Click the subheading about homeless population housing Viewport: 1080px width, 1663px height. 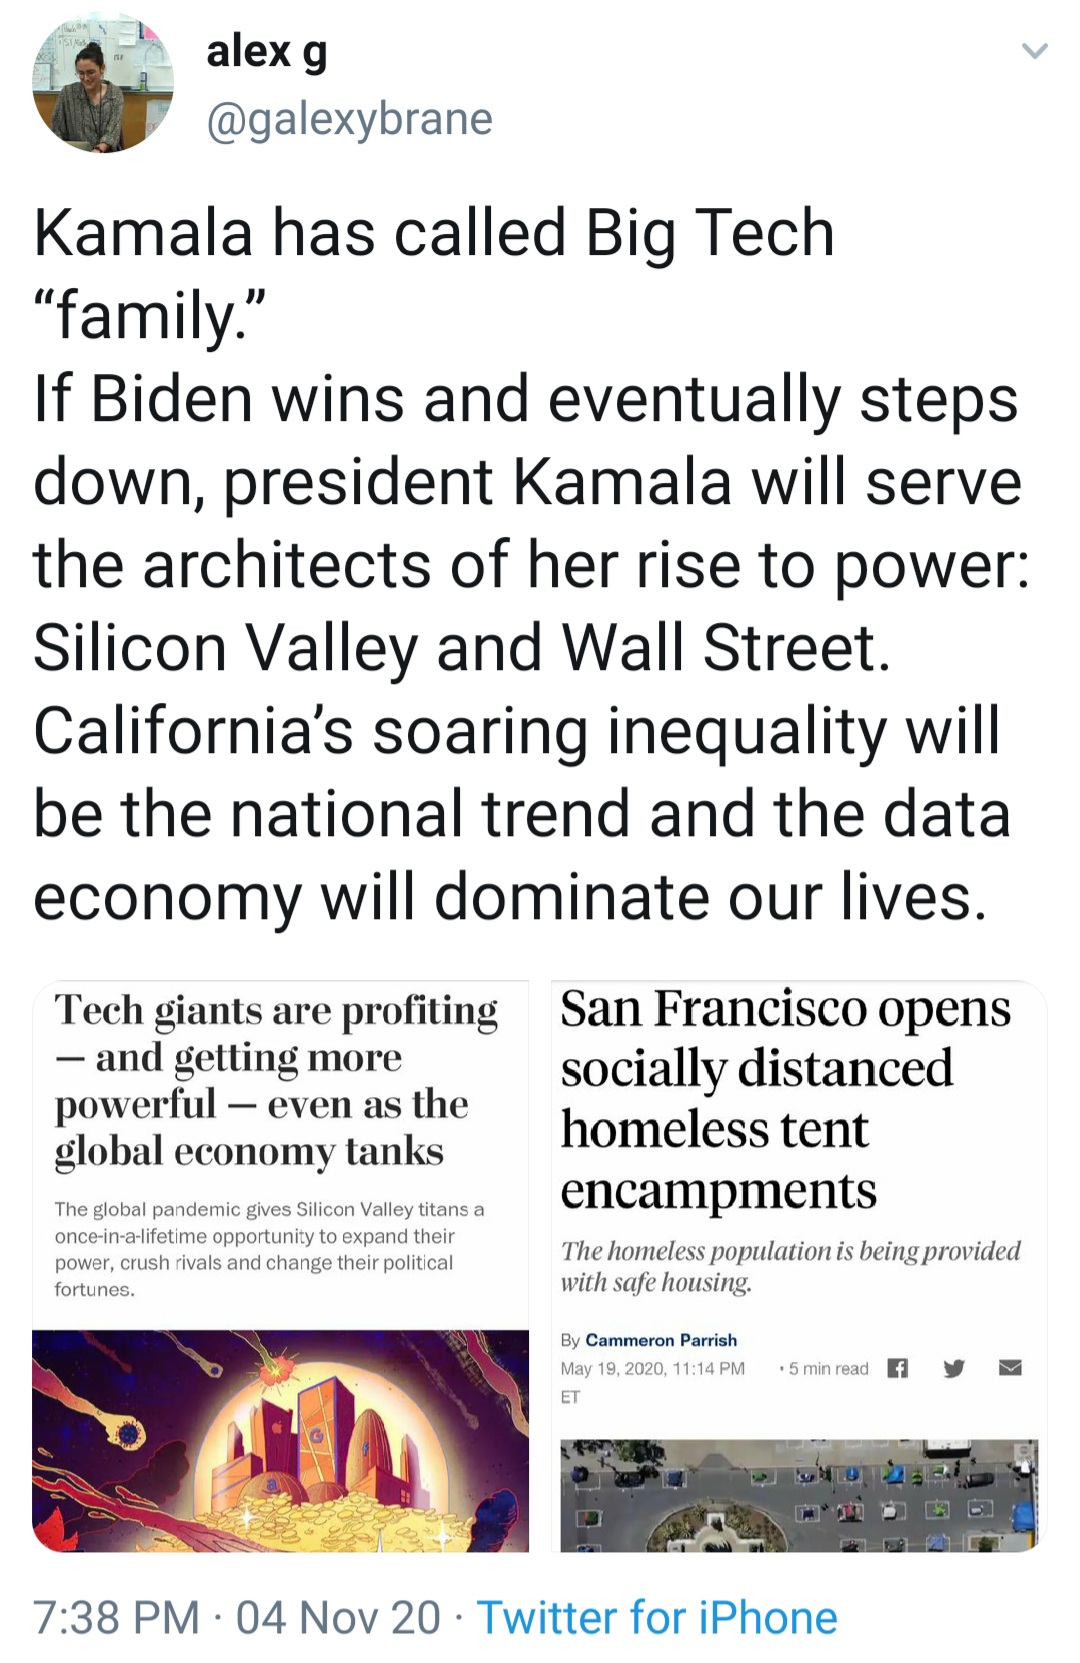click(790, 1266)
